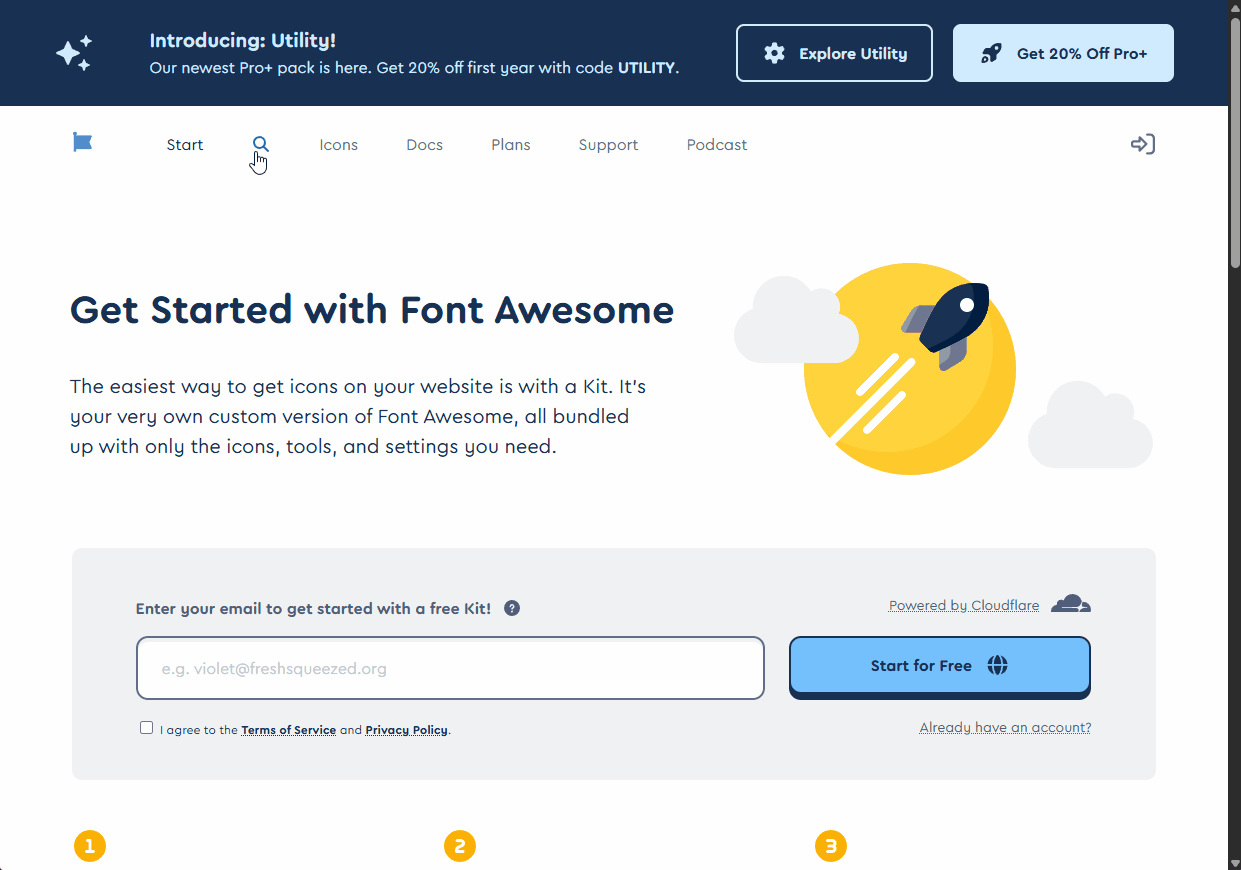Click the step 1 number badge
This screenshot has width=1241, height=870.
click(90, 846)
